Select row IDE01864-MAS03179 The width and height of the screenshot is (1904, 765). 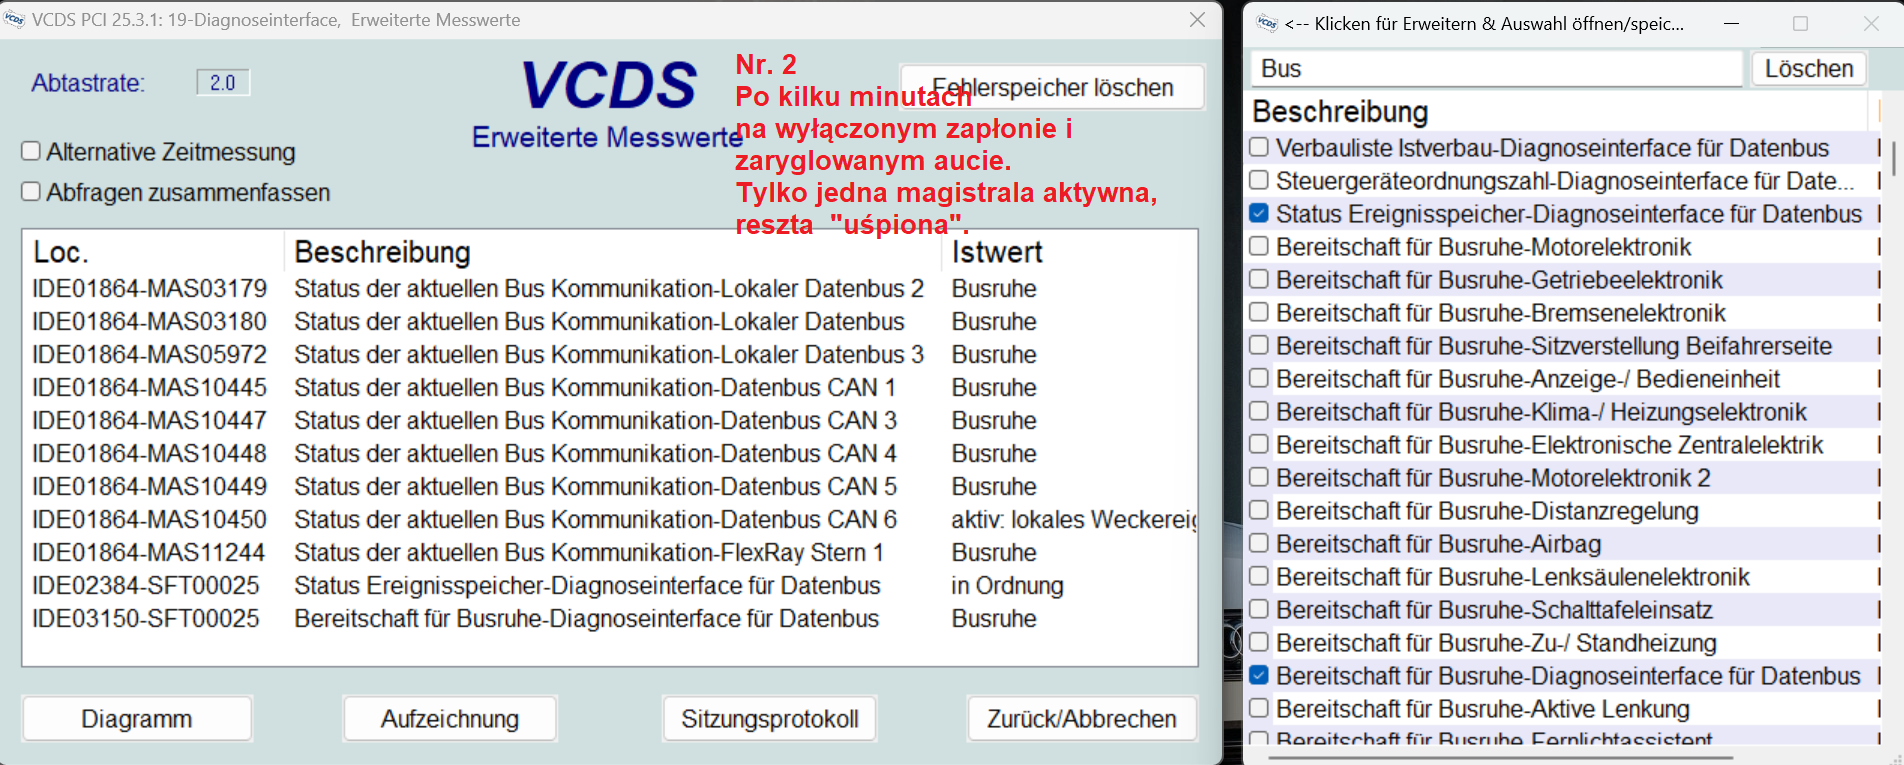609,288
